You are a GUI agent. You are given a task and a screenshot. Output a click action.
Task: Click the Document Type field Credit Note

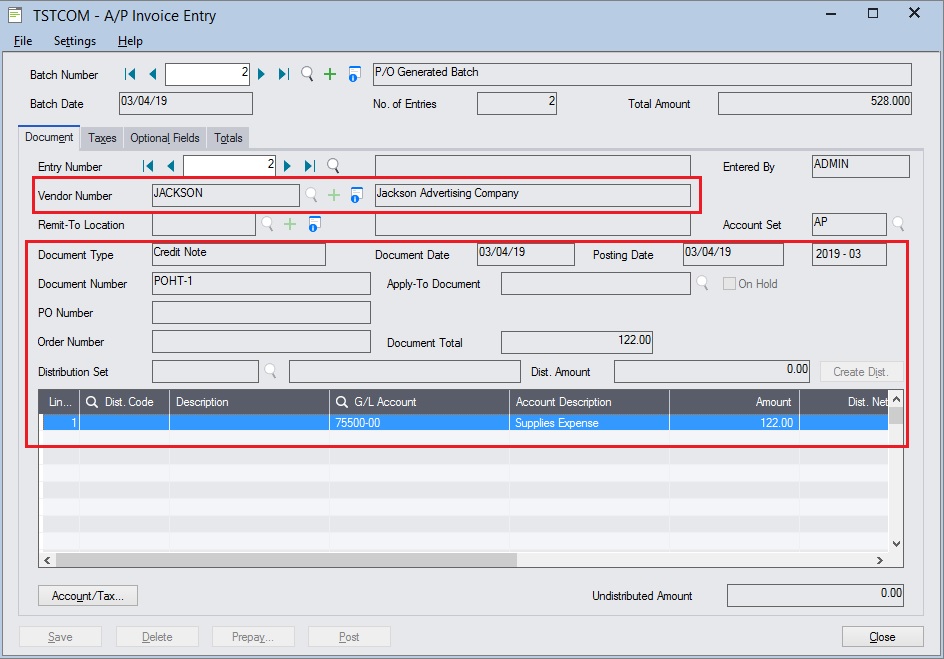coord(238,254)
